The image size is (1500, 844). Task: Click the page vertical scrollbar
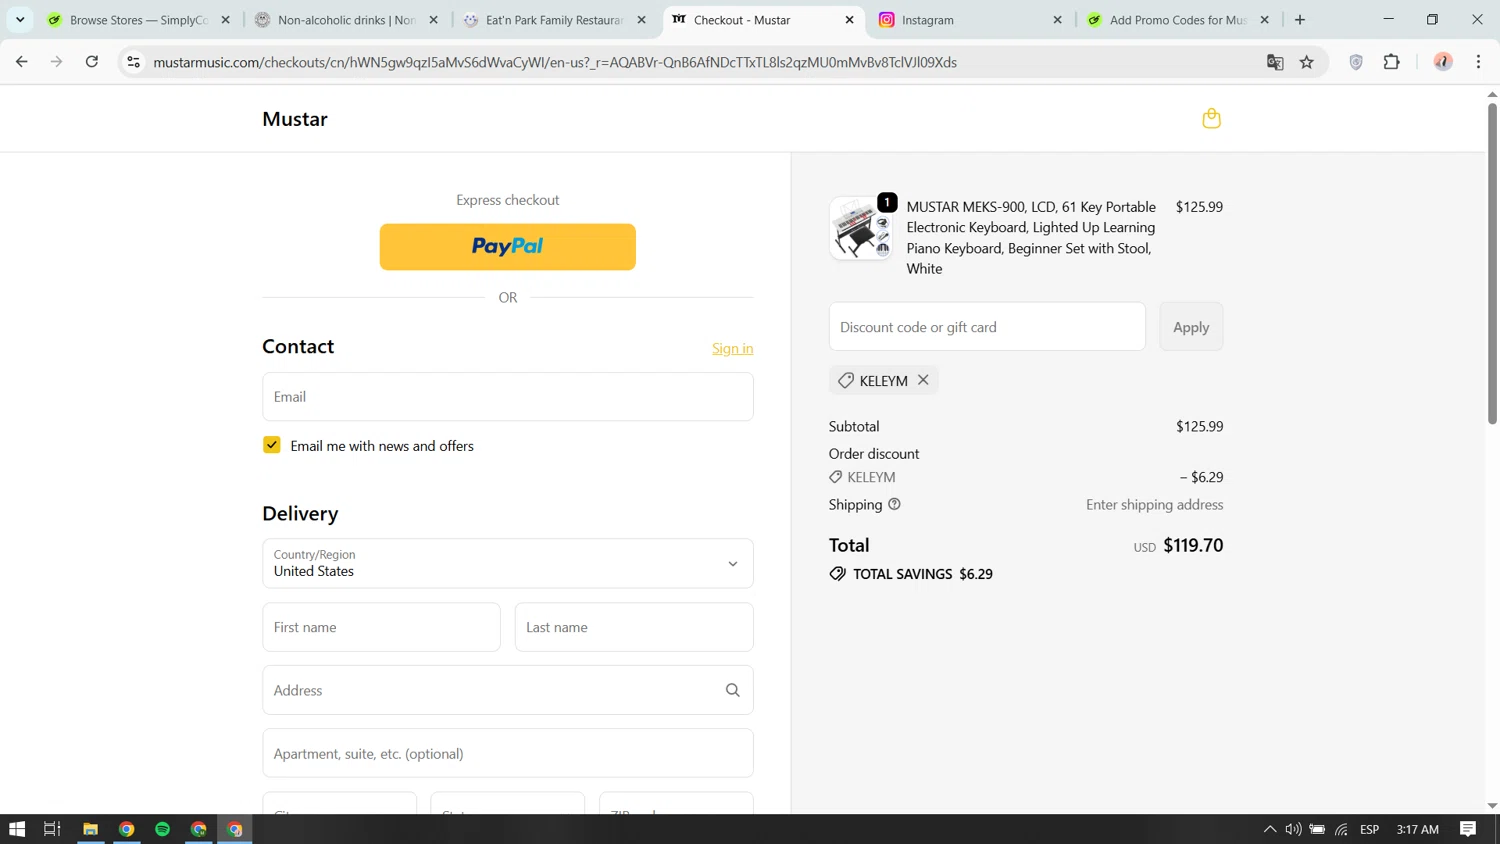[x=1492, y=265]
